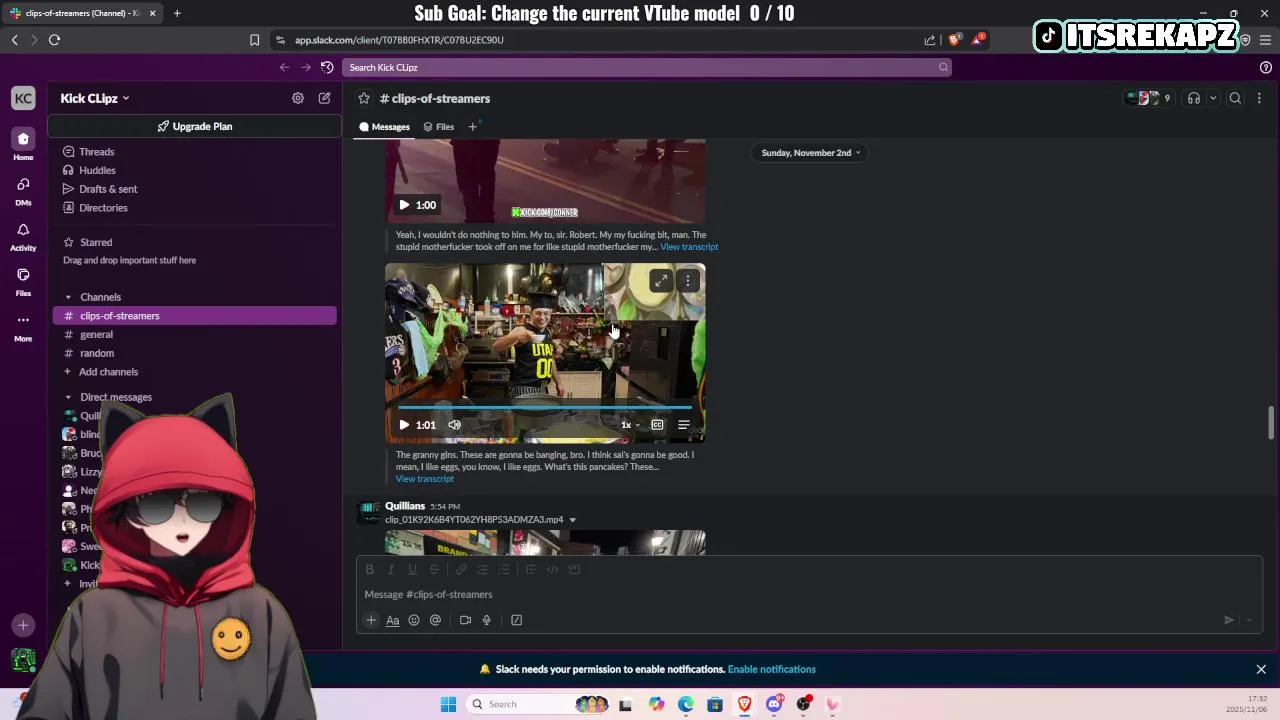Toggle formatting Aa button in composer
1280x720 pixels.
393,620
